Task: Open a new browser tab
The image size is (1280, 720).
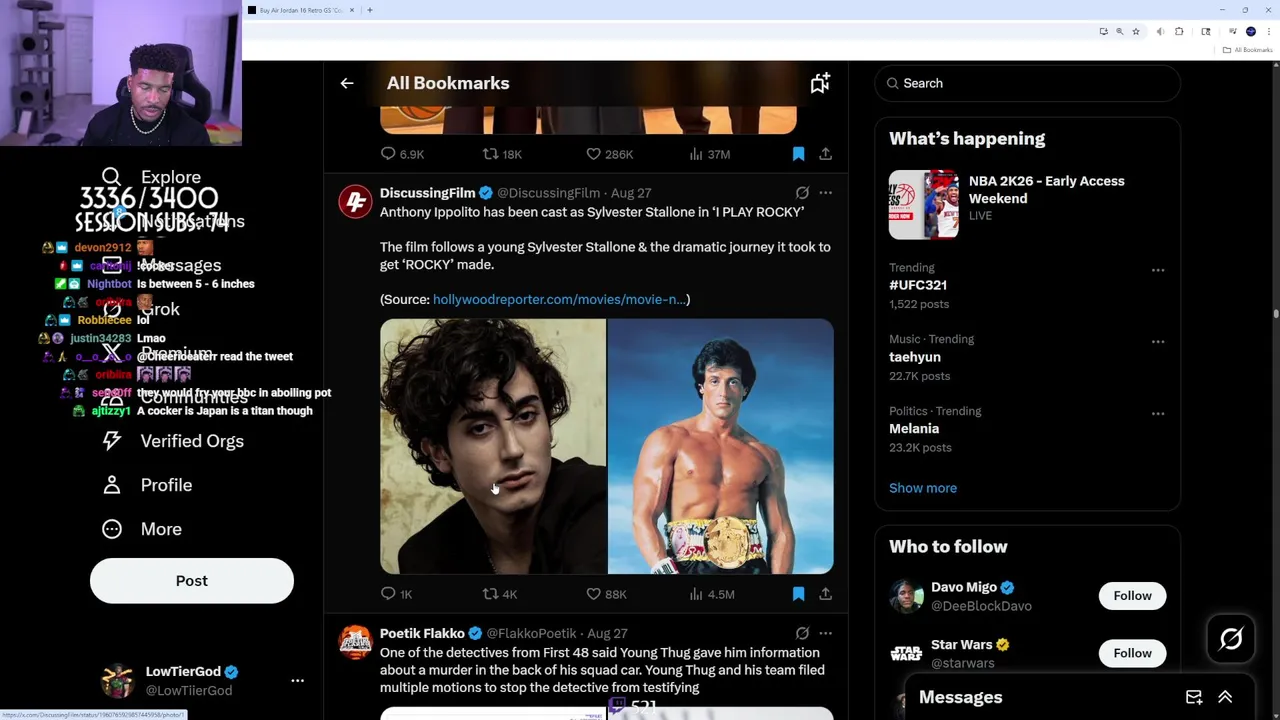Action: tap(370, 10)
